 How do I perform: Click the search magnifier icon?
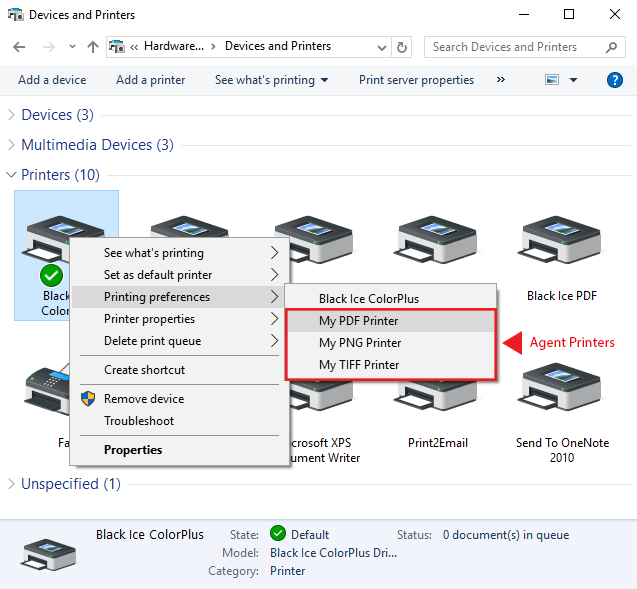[x=610, y=47]
